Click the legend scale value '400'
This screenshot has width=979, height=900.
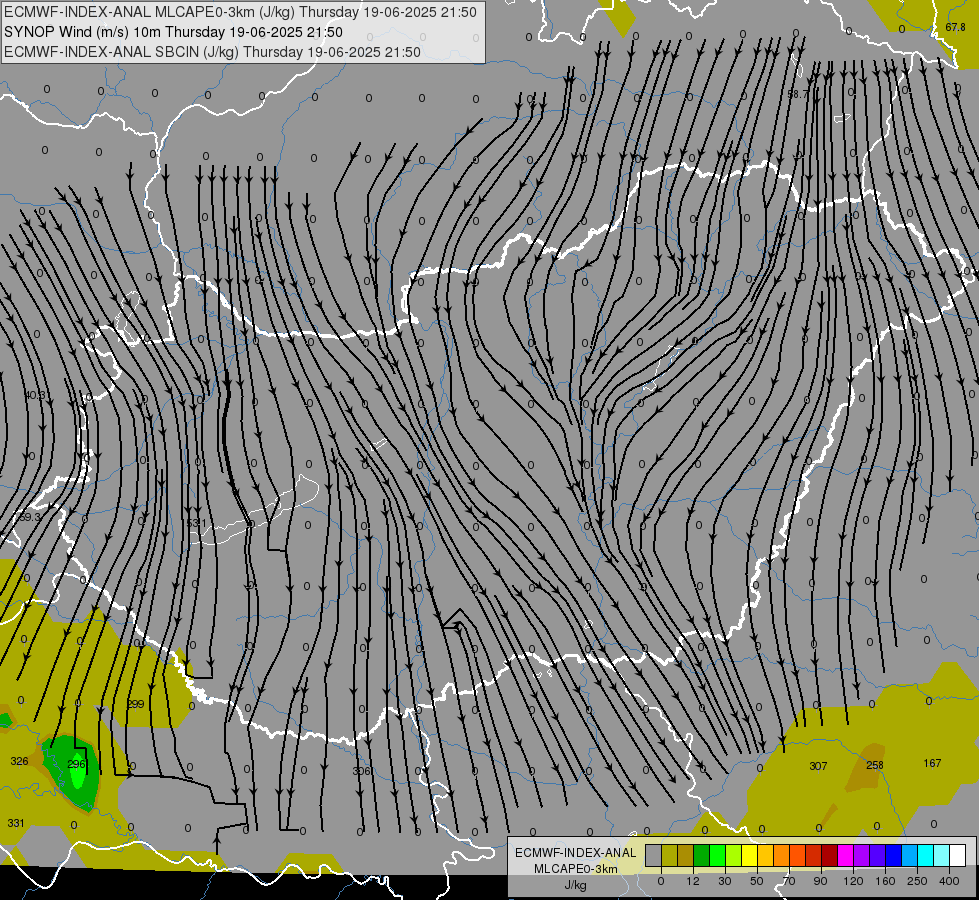coord(949,881)
